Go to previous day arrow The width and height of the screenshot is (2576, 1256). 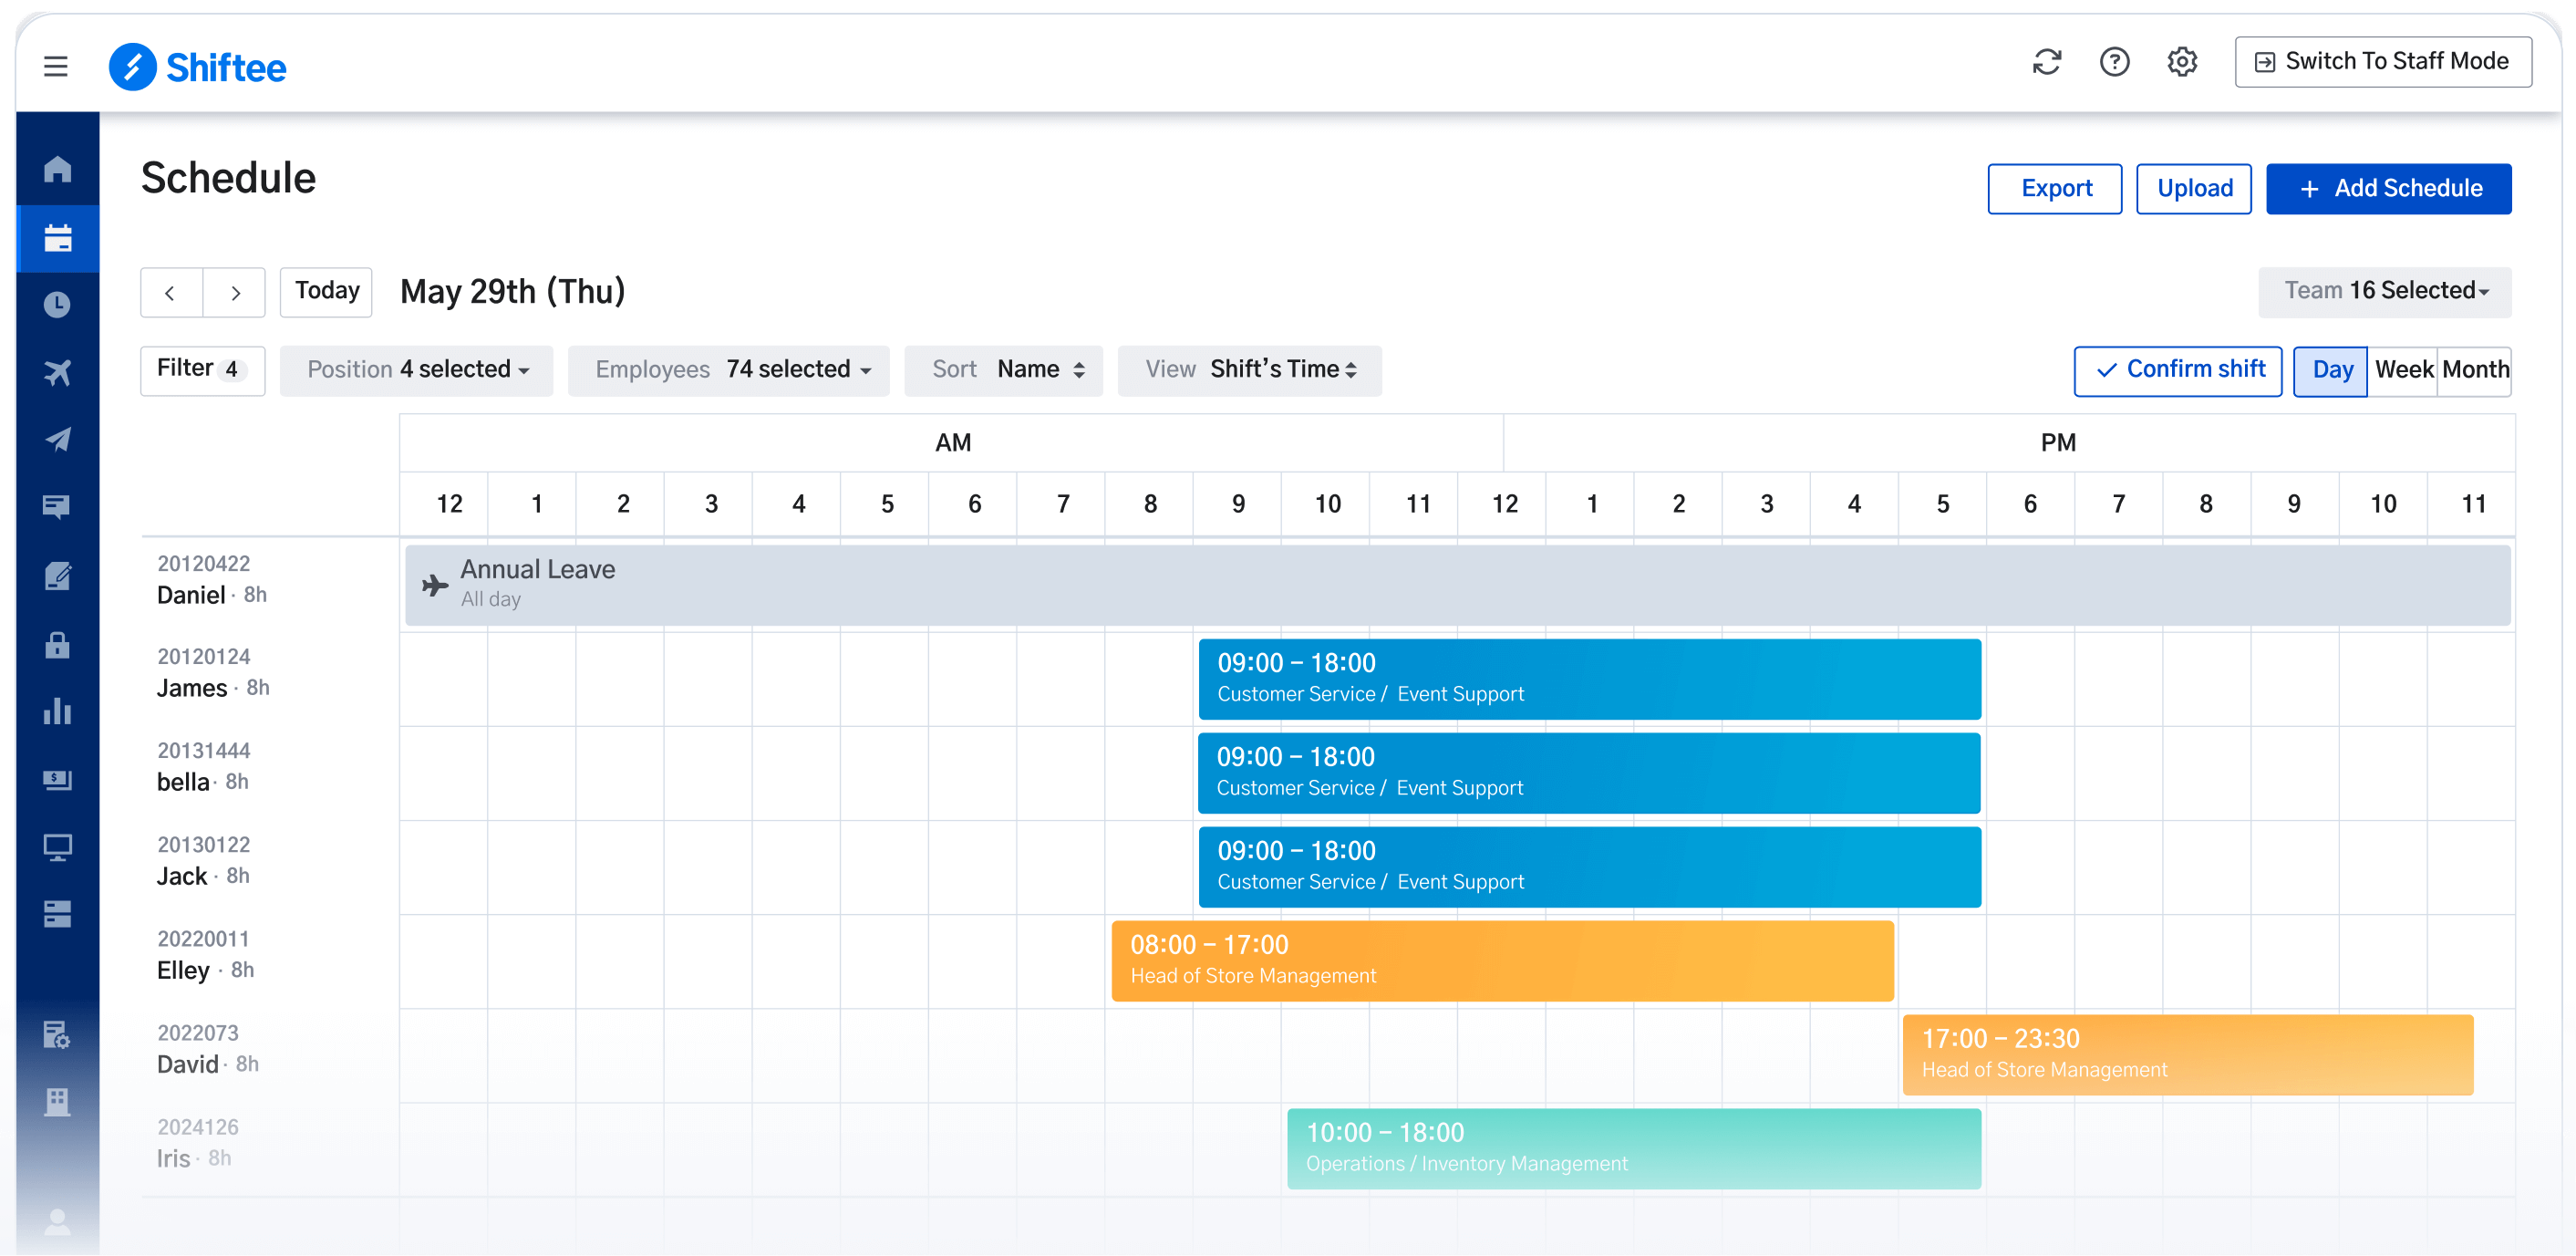[171, 292]
